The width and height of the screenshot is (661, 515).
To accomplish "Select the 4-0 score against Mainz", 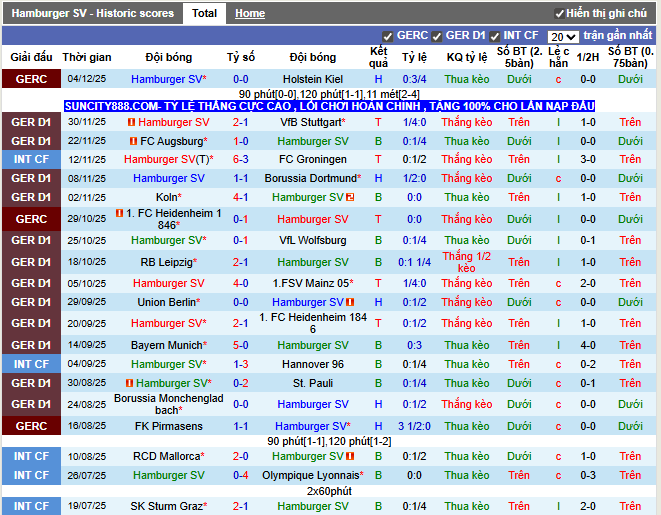I will (x=240, y=283).
